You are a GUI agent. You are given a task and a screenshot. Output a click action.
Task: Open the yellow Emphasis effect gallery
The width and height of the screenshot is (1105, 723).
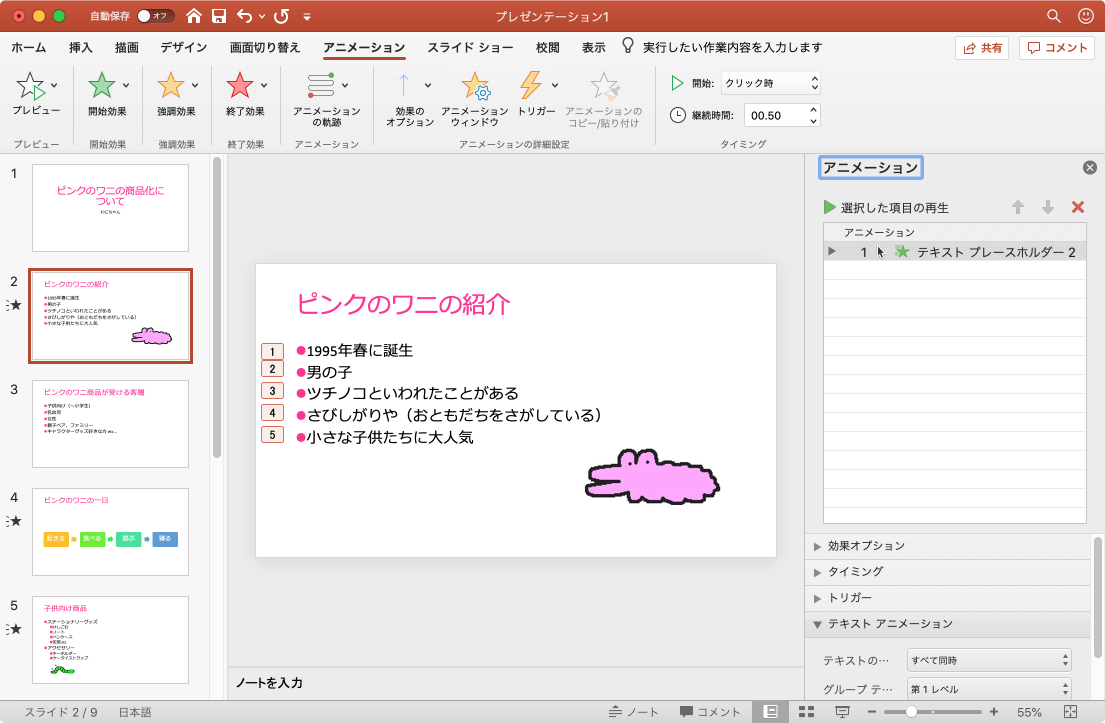[x=171, y=86]
